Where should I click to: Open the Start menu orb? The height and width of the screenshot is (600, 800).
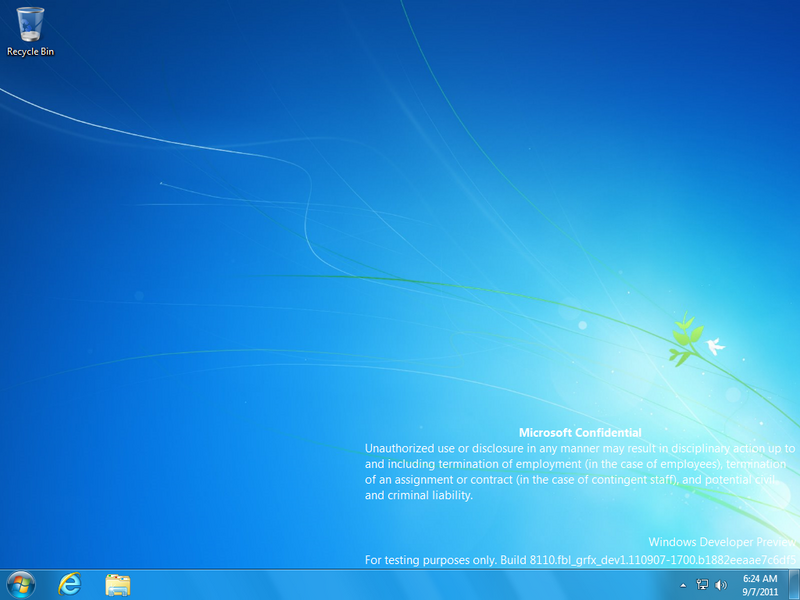(x=21, y=585)
